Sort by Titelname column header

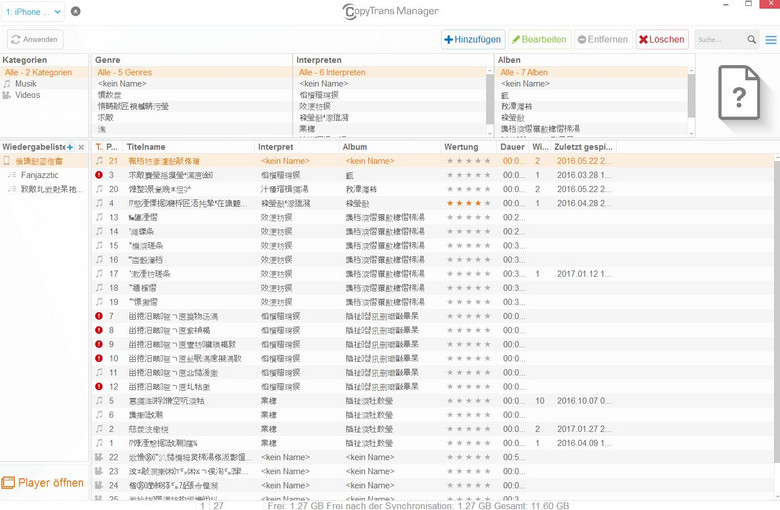pyautogui.click(x=188, y=147)
